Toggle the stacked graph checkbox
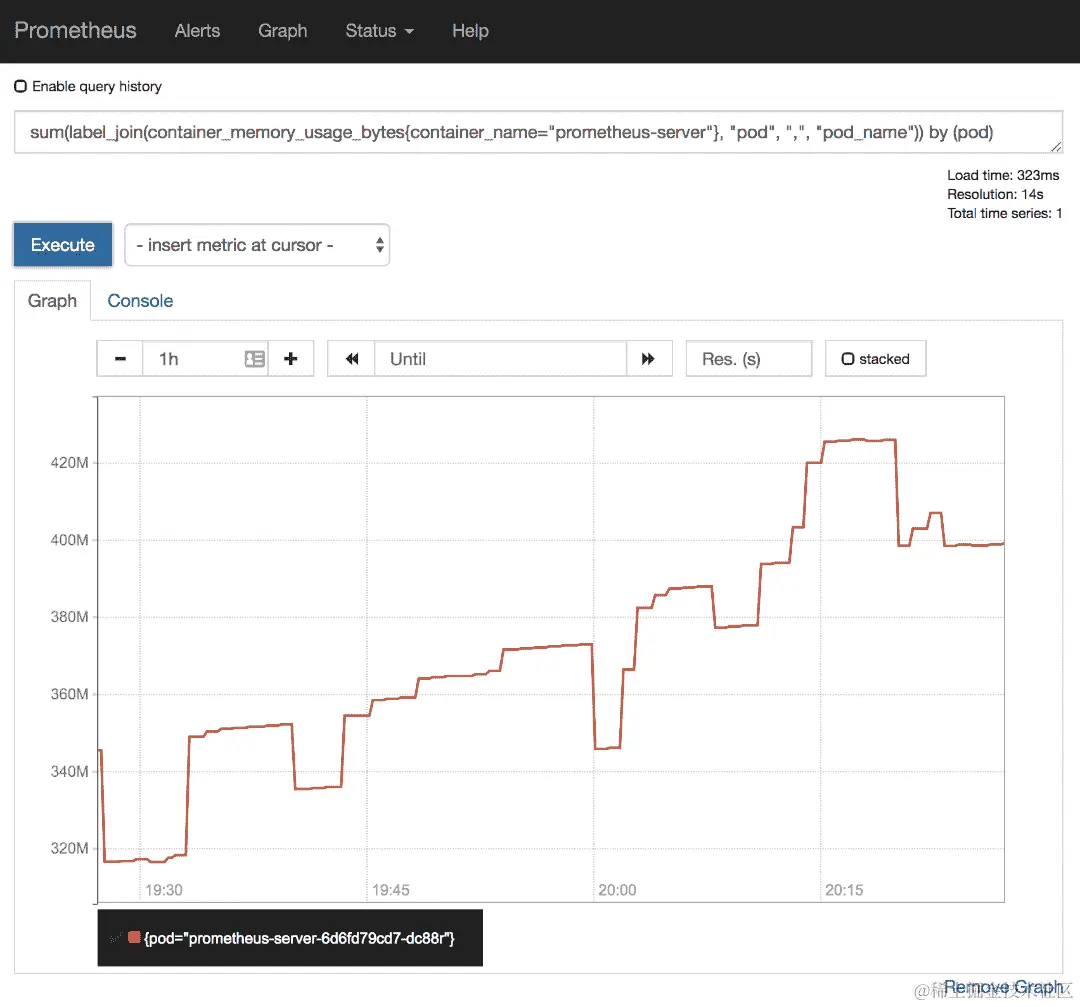 848,359
